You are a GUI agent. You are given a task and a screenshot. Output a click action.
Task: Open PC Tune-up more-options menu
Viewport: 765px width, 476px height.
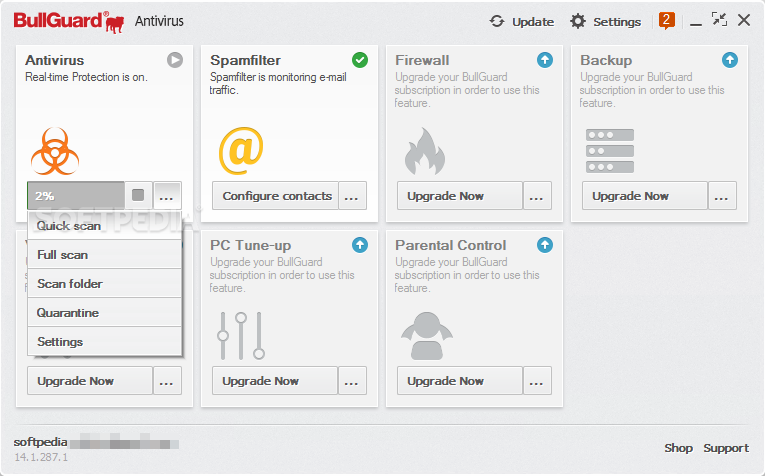(352, 380)
